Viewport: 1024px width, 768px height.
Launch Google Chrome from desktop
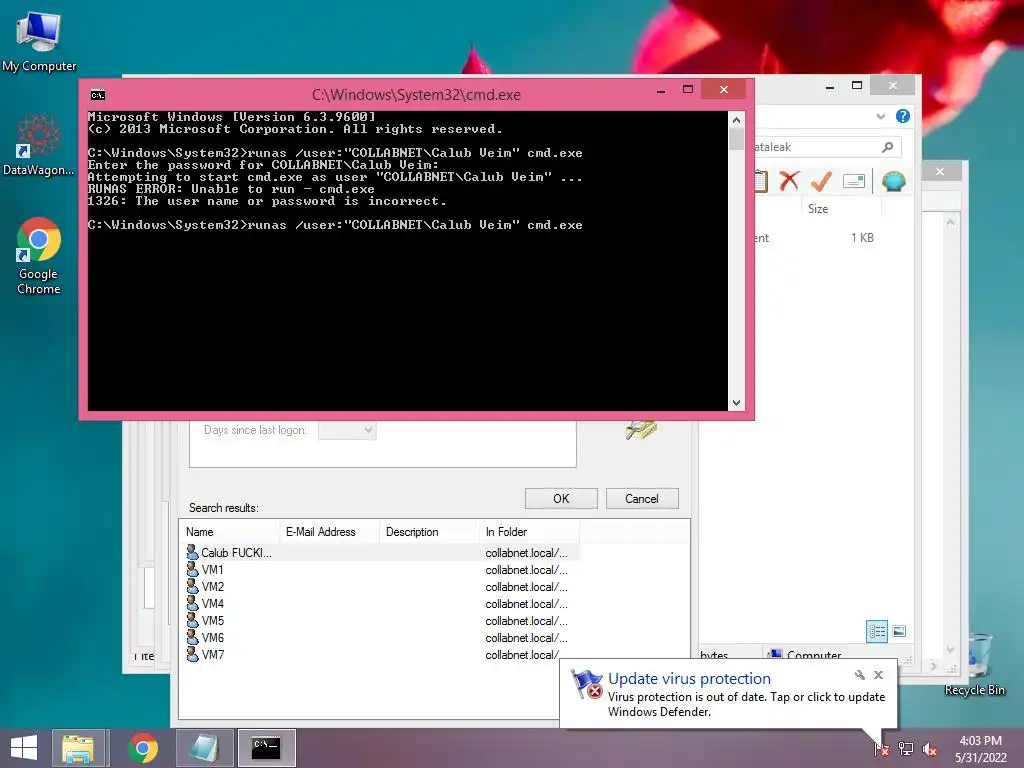click(x=39, y=256)
